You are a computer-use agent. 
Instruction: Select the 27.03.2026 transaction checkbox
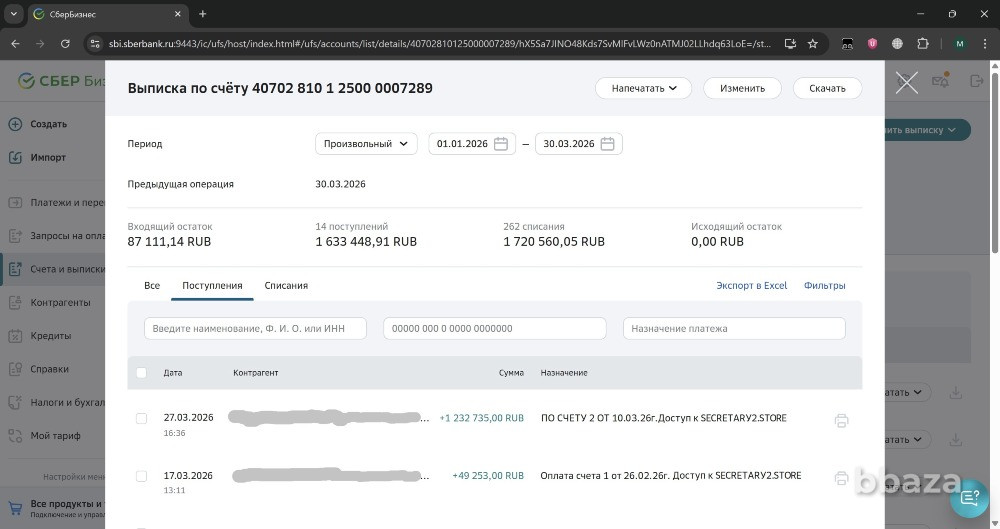pyautogui.click(x=141, y=418)
